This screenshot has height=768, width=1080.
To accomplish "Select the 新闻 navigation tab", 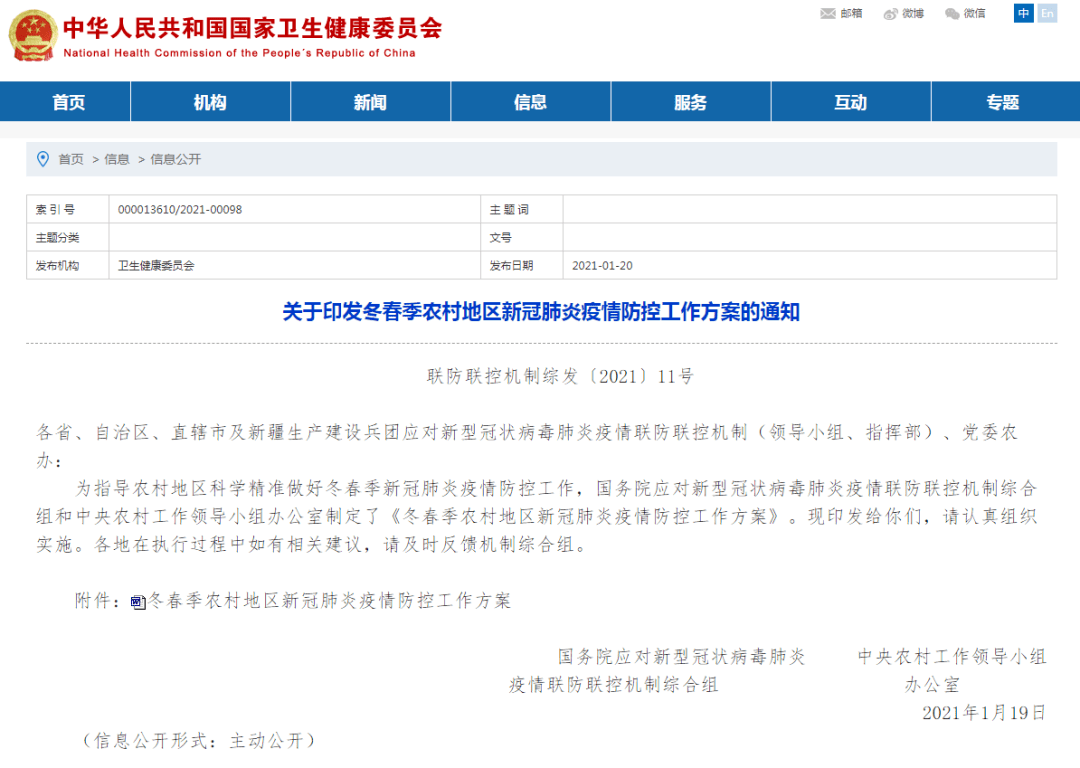I will (x=370, y=101).
